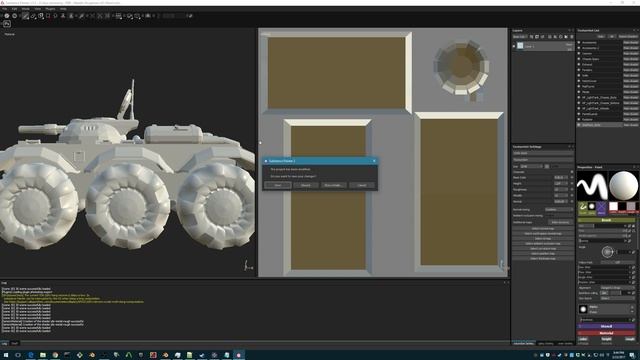
Task: Click the add folder icon in Layers toolbar
Action: click(x=566, y=37)
